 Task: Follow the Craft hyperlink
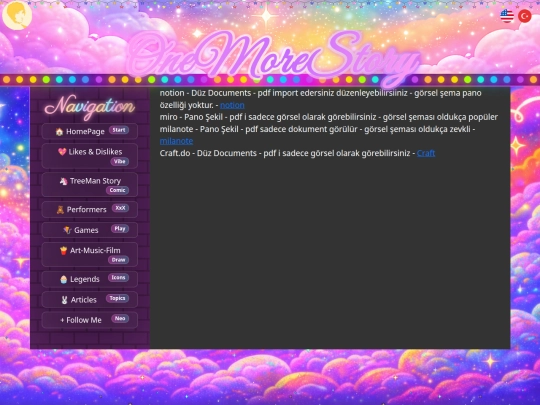pyautogui.click(x=426, y=153)
